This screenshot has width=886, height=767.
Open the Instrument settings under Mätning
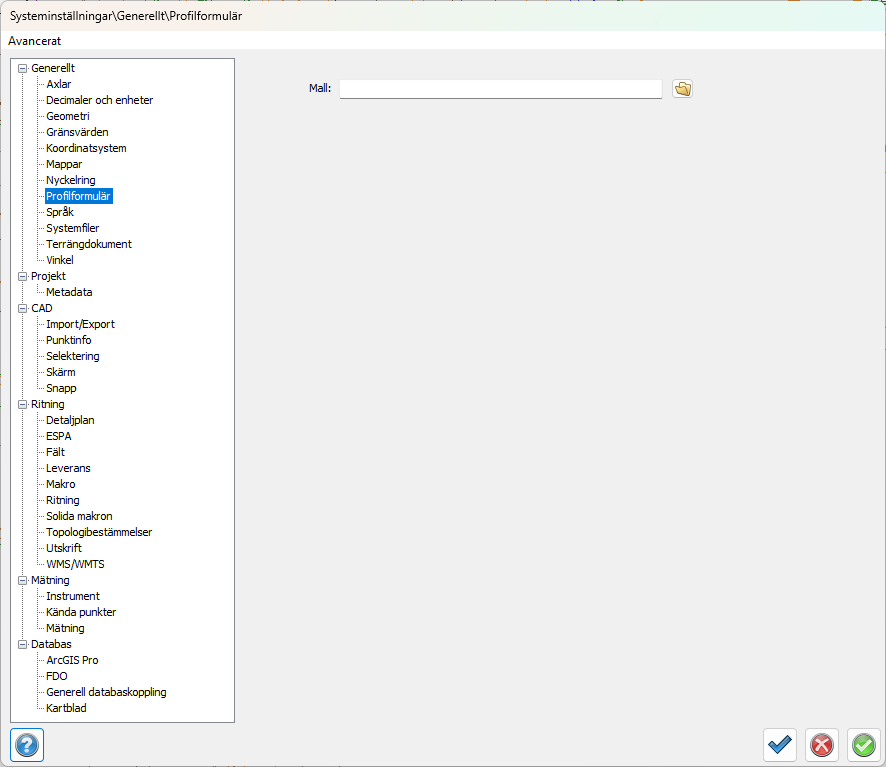point(73,596)
